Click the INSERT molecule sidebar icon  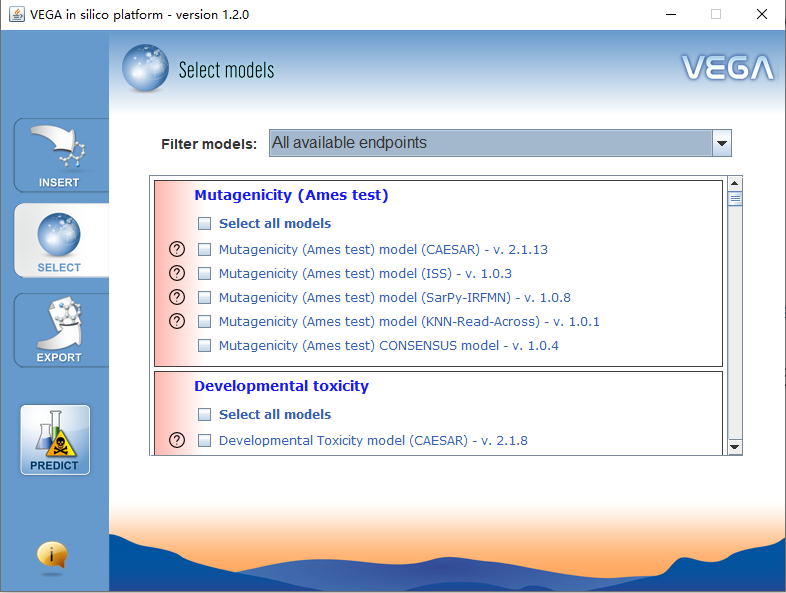[60, 155]
